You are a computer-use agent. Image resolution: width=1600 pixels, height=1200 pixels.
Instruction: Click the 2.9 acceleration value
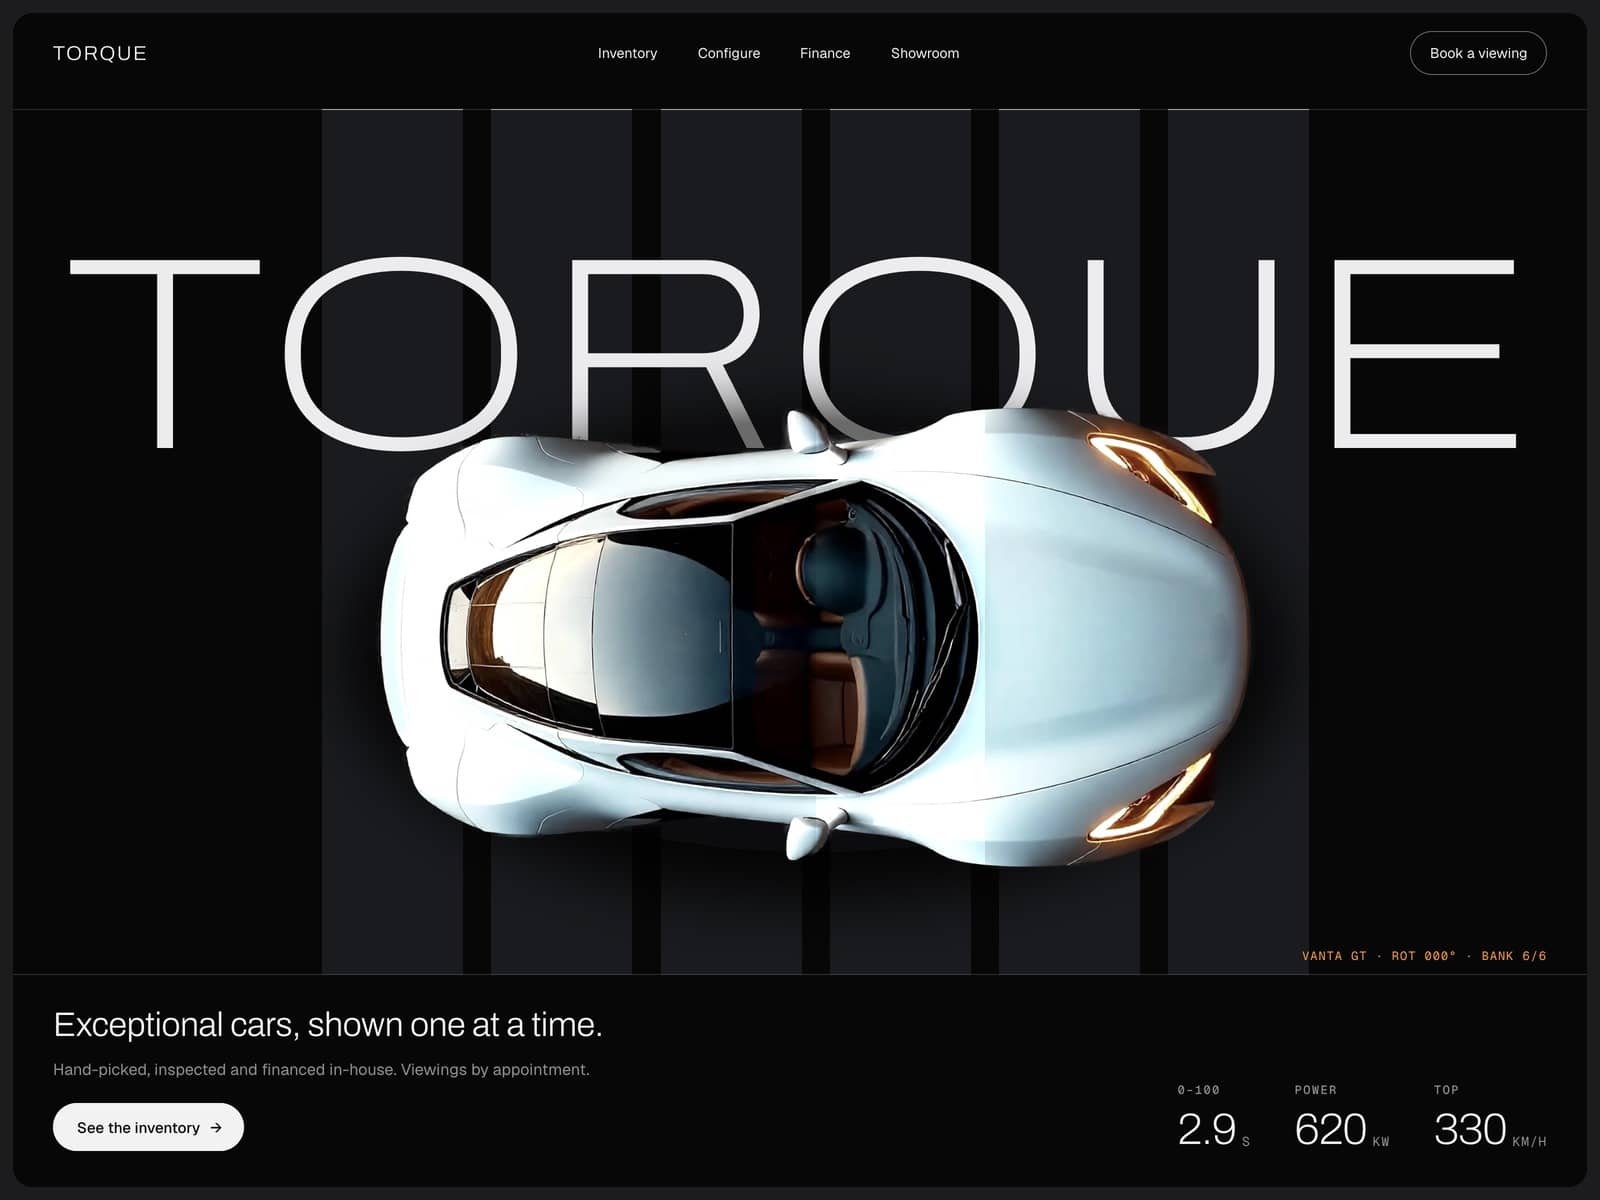point(1207,1130)
